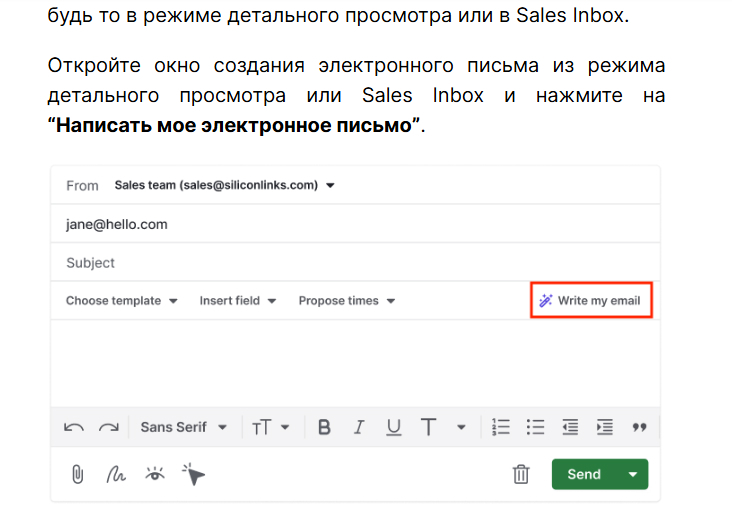Click the text color T icon
Viewport: 732px width, 524px height.
(x=428, y=427)
